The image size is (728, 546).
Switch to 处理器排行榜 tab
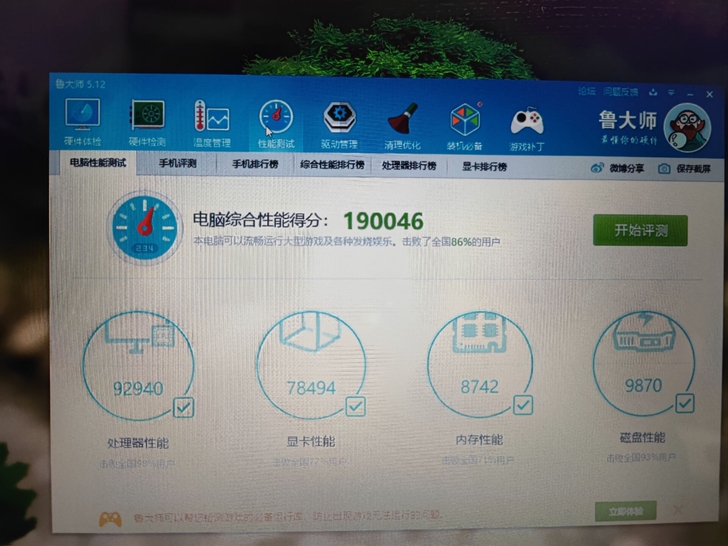pos(409,166)
